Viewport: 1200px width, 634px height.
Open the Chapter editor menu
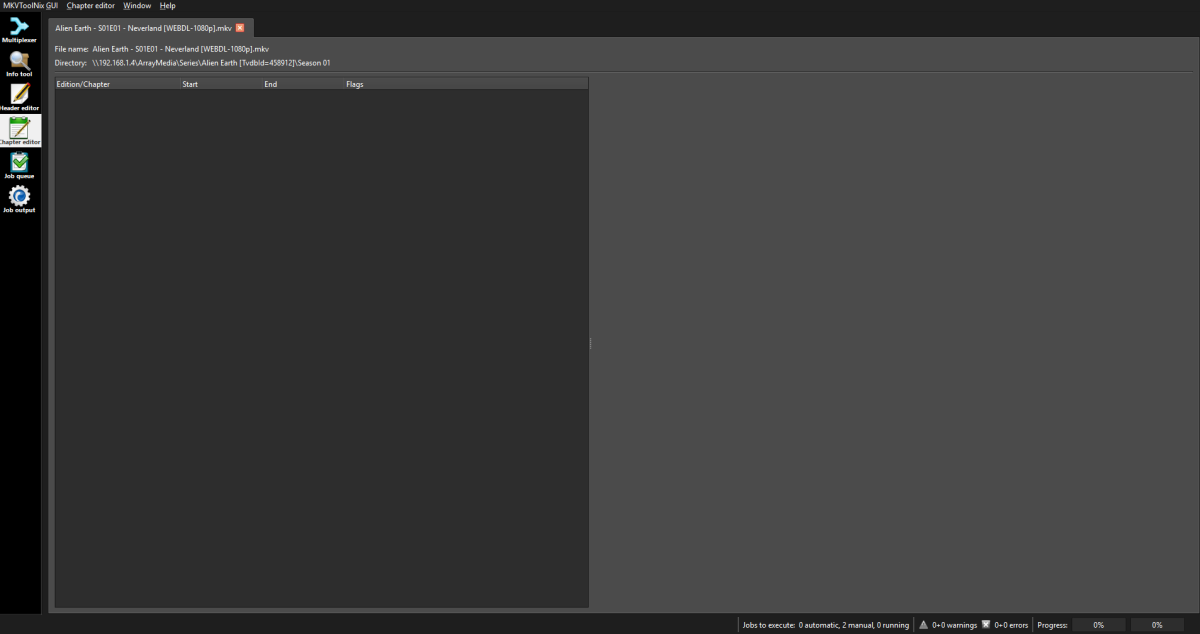[89, 5]
